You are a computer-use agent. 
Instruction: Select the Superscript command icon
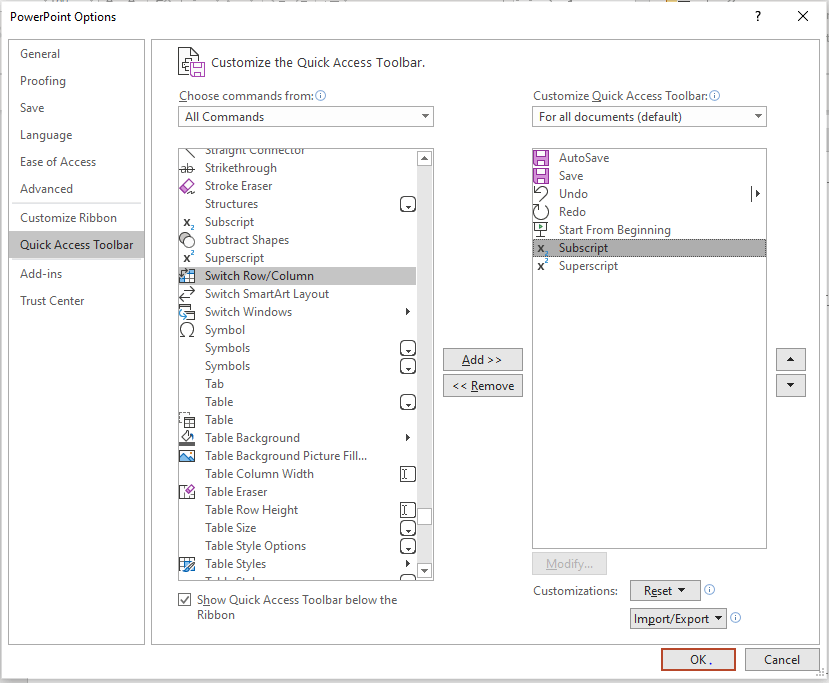[x=187, y=257]
